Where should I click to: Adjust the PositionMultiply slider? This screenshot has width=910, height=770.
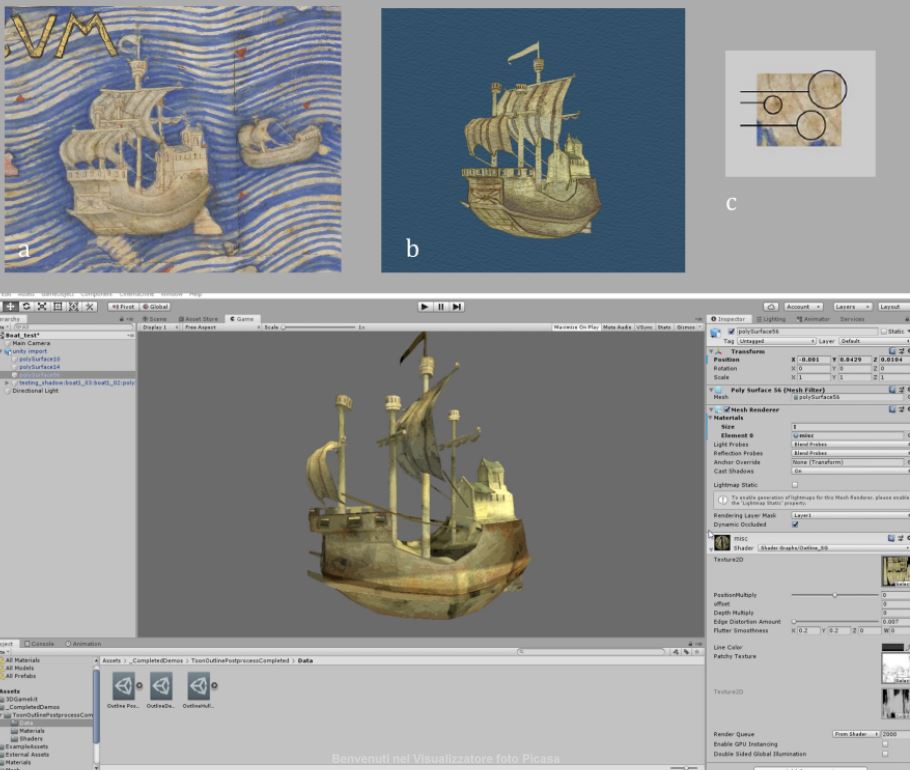(835, 595)
